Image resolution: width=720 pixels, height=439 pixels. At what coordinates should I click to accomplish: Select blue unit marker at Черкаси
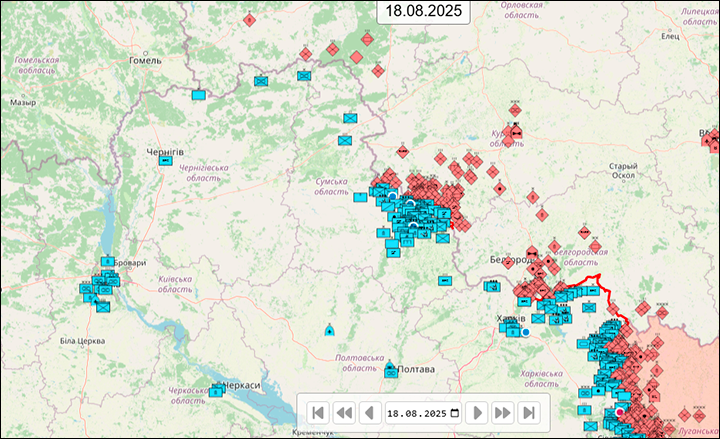tap(216, 391)
